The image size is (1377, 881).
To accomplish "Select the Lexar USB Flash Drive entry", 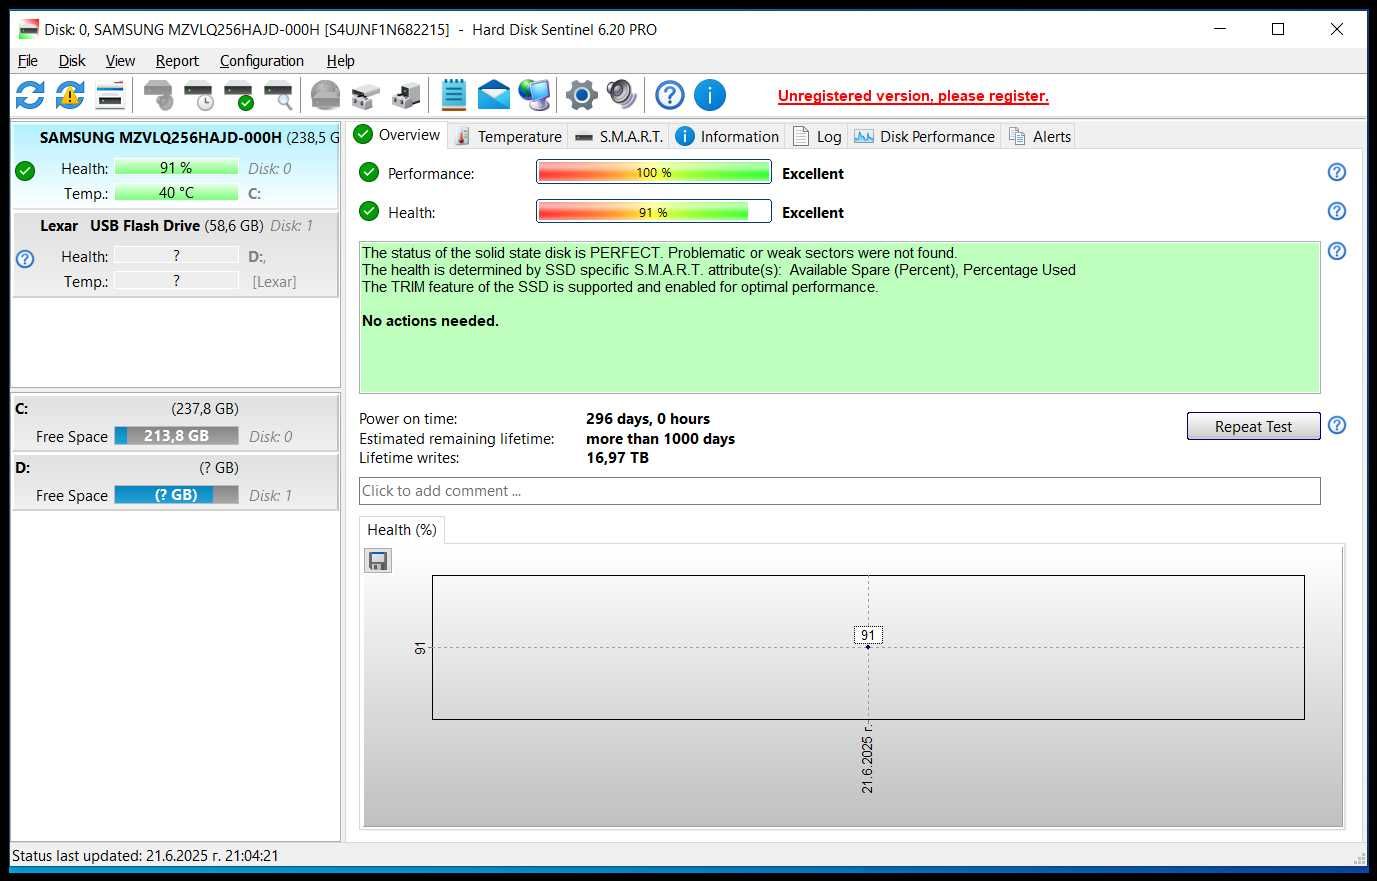I will coord(176,254).
